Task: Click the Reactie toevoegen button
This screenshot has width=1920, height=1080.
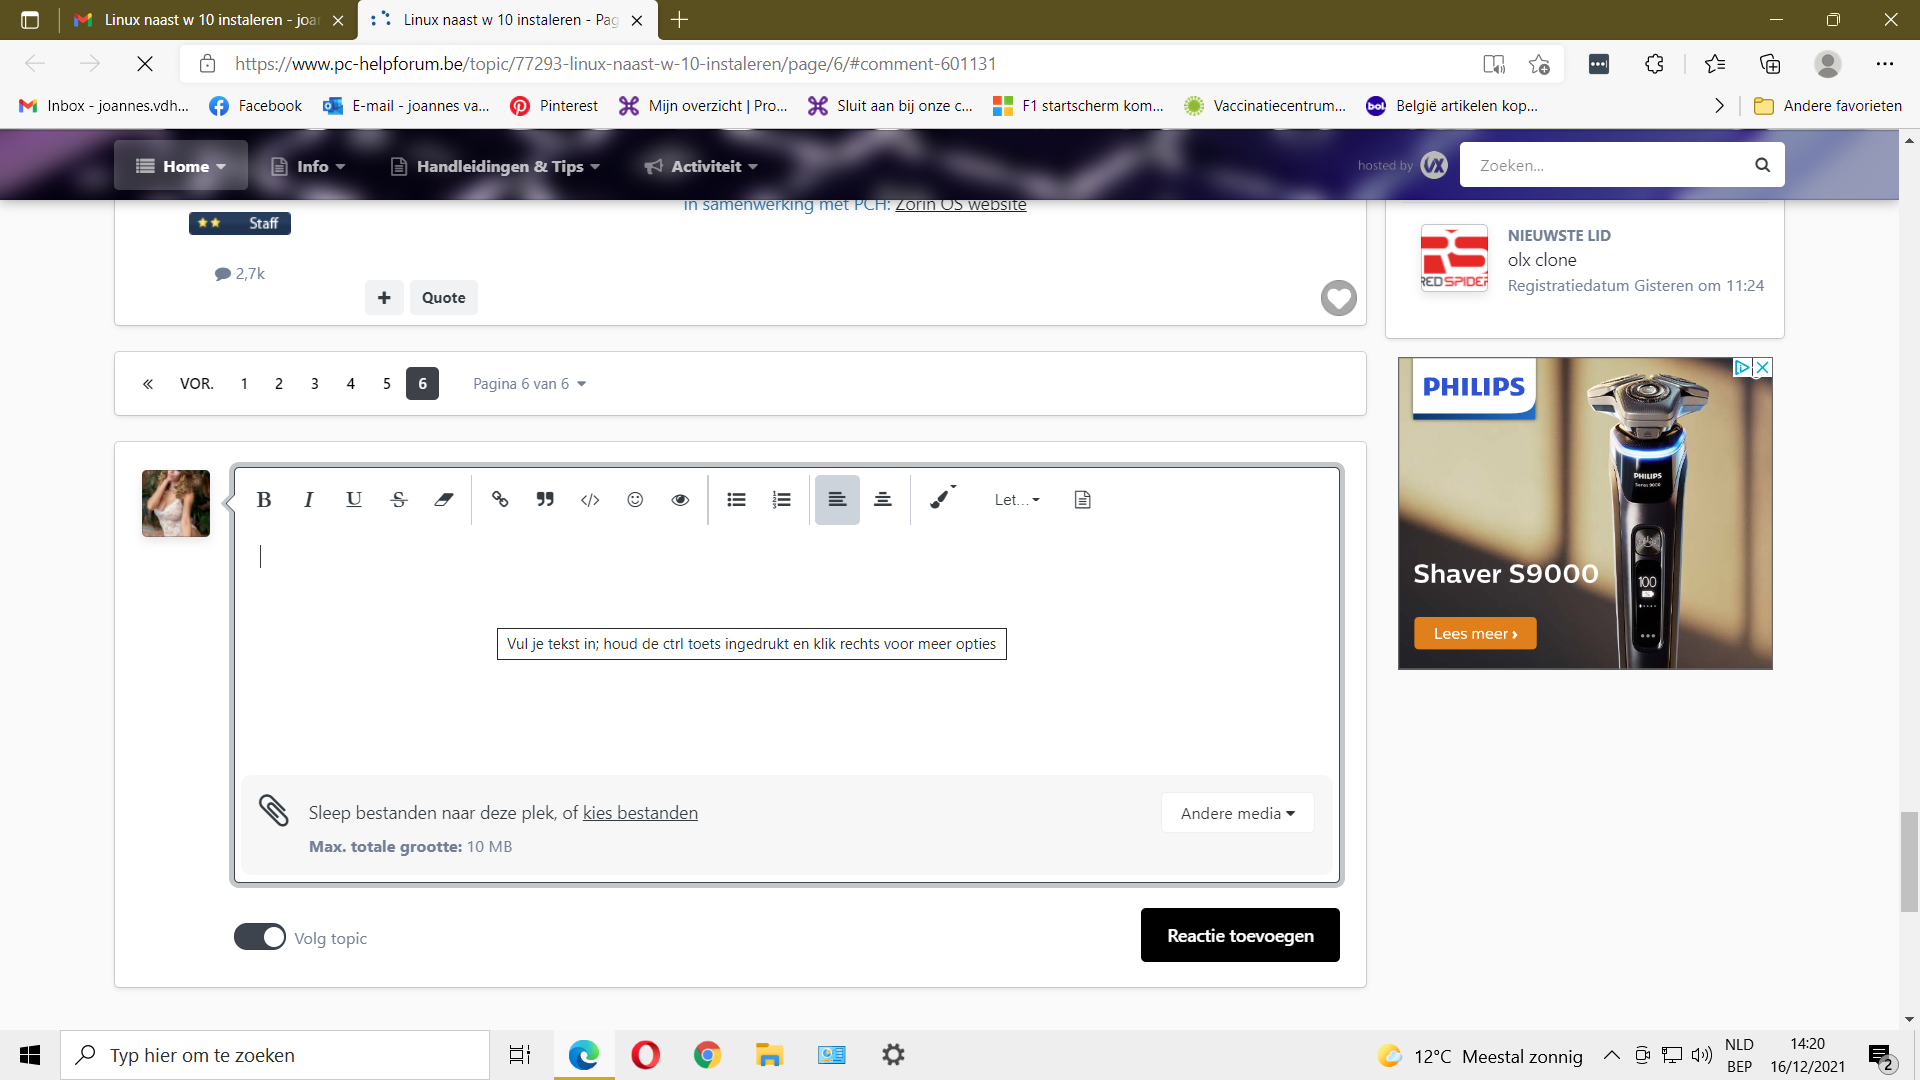Action: click(x=1240, y=936)
